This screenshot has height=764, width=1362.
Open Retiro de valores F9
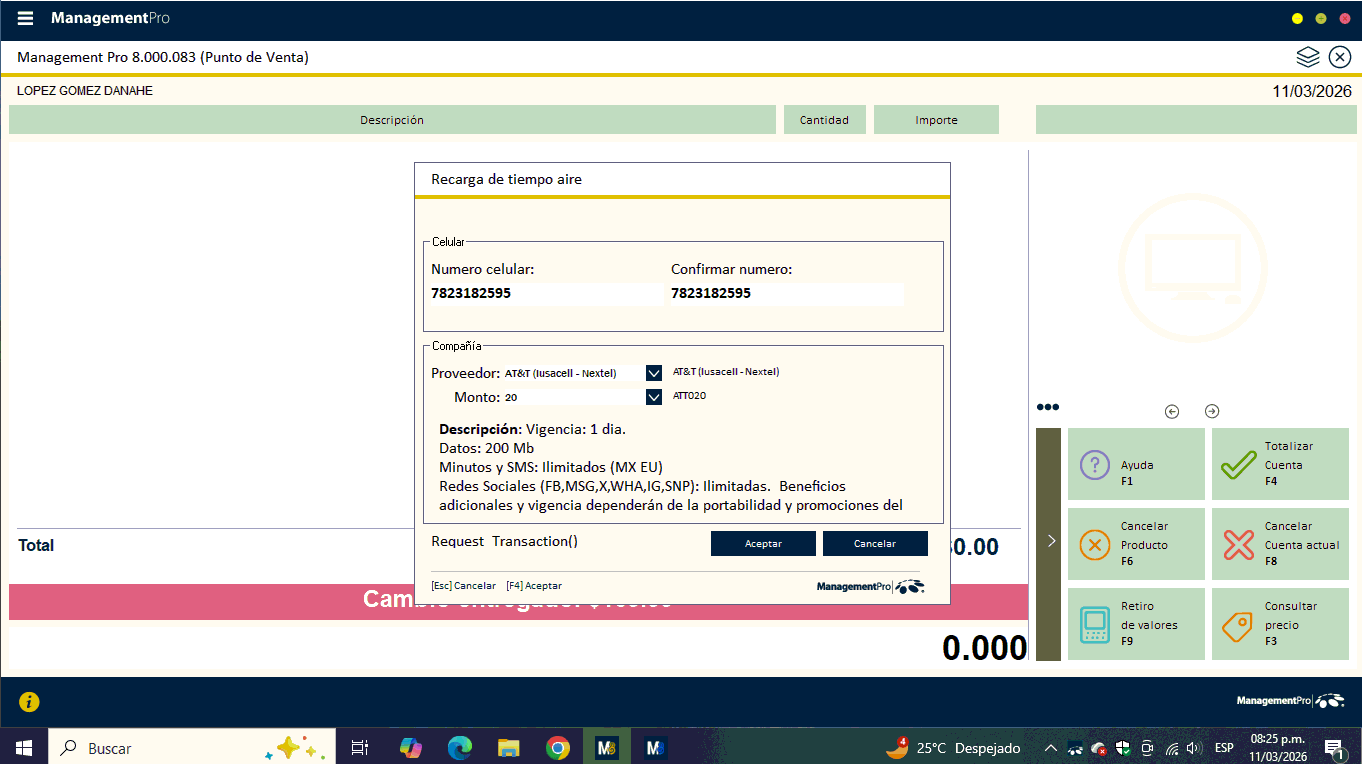(1136, 624)
